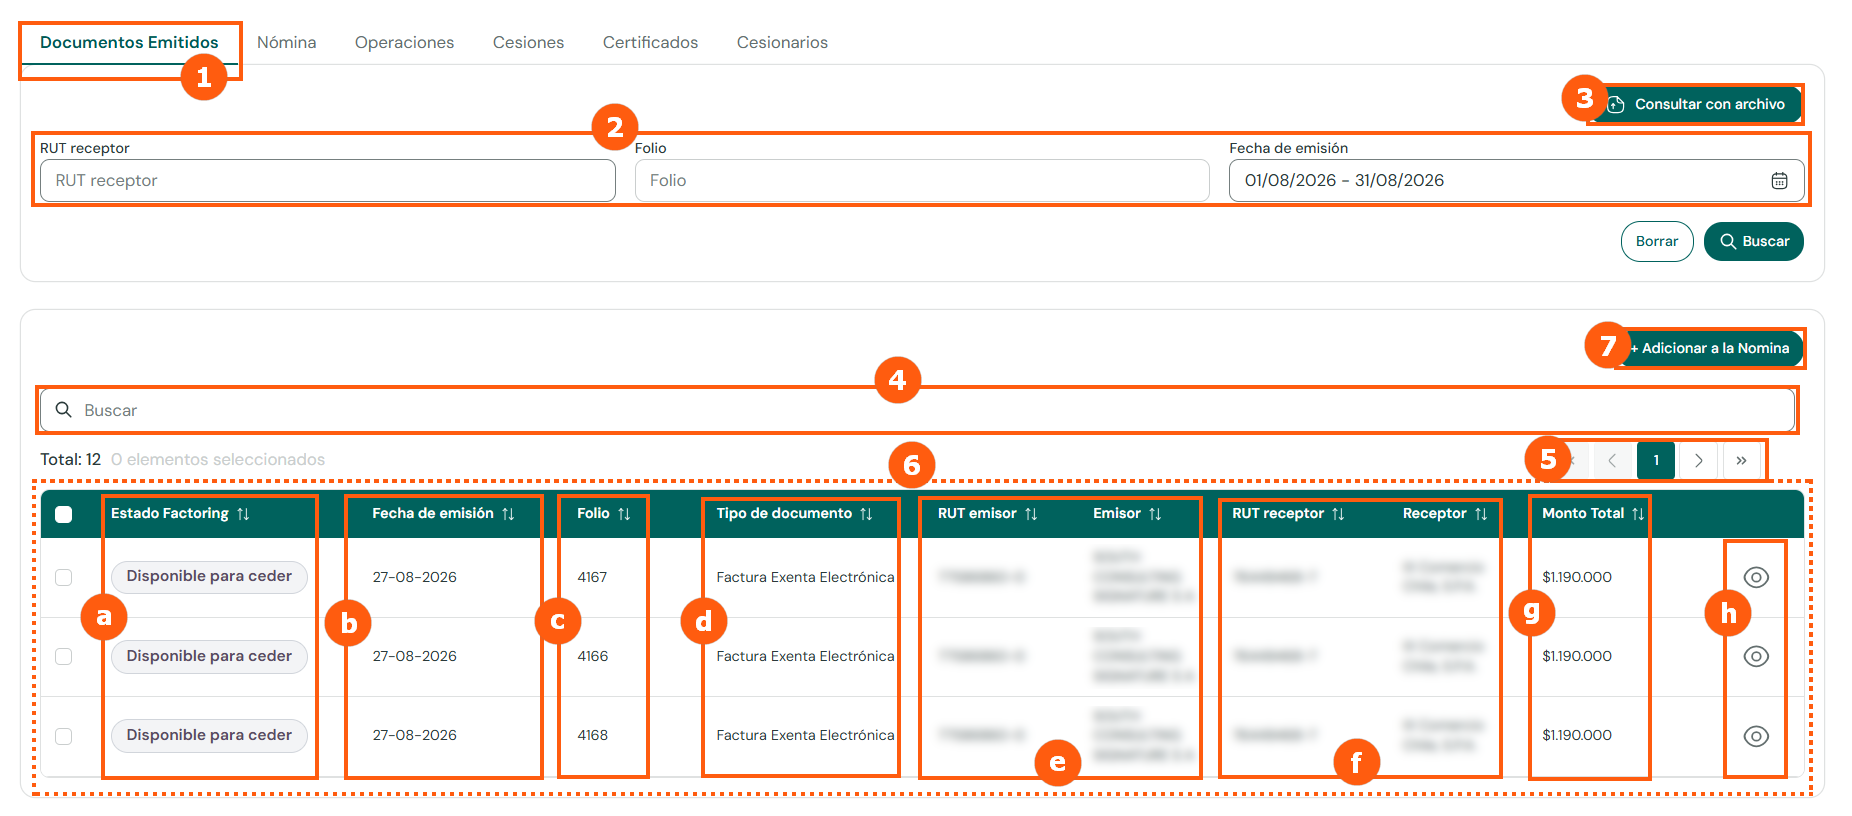
Task: Open the Fecha de emisión date range field
Action: tap(1517, 181)
